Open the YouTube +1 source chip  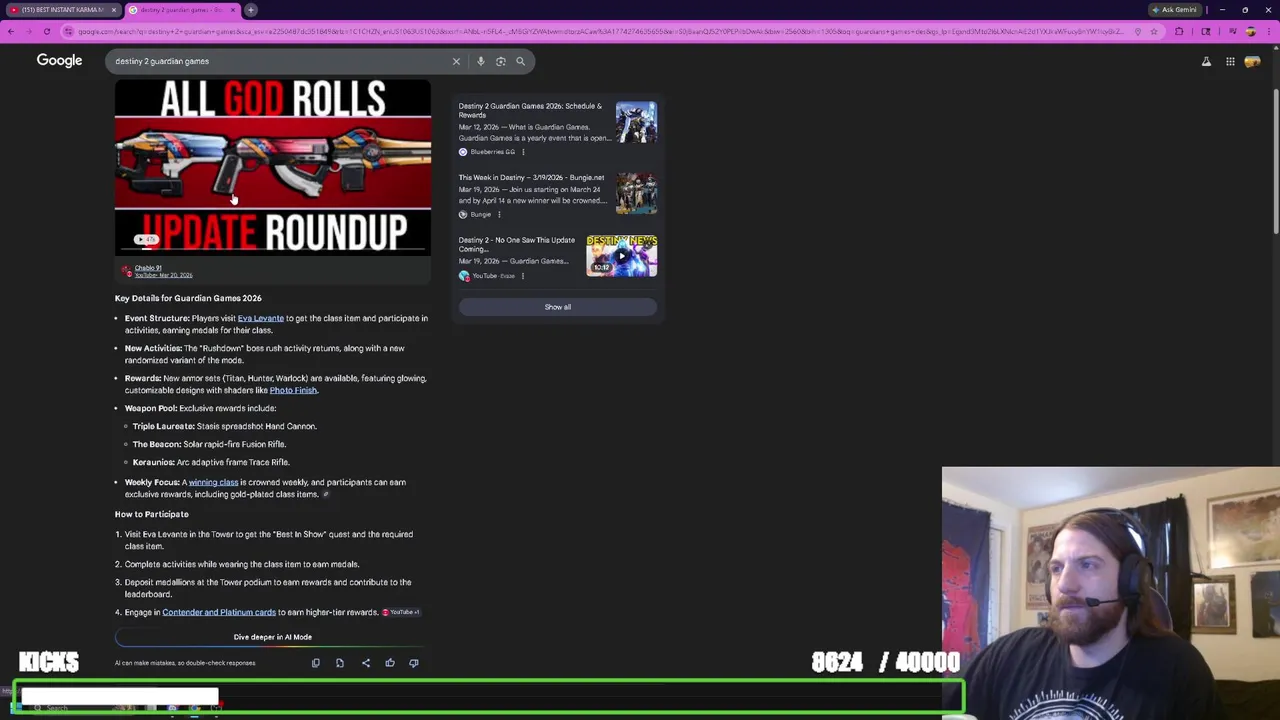[401, 612]
